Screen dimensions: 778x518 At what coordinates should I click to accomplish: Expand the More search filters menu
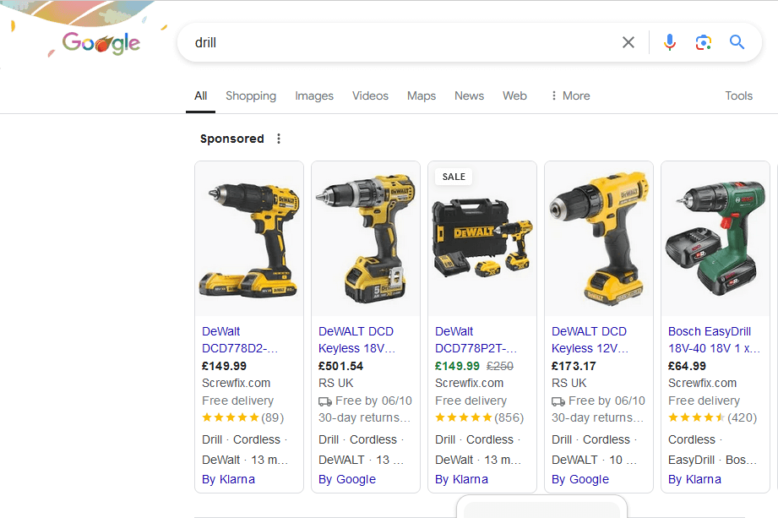570,96
